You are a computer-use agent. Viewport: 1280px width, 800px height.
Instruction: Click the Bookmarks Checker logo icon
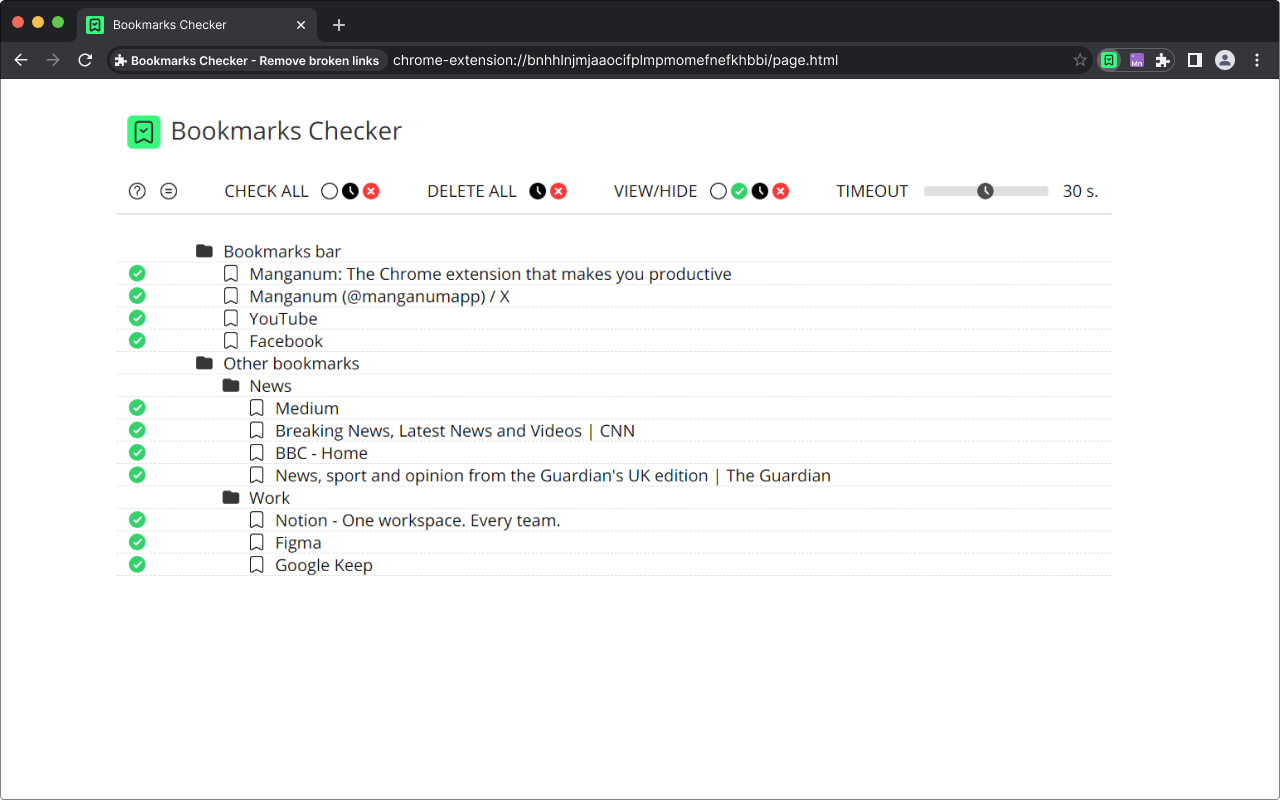[144, 132]
